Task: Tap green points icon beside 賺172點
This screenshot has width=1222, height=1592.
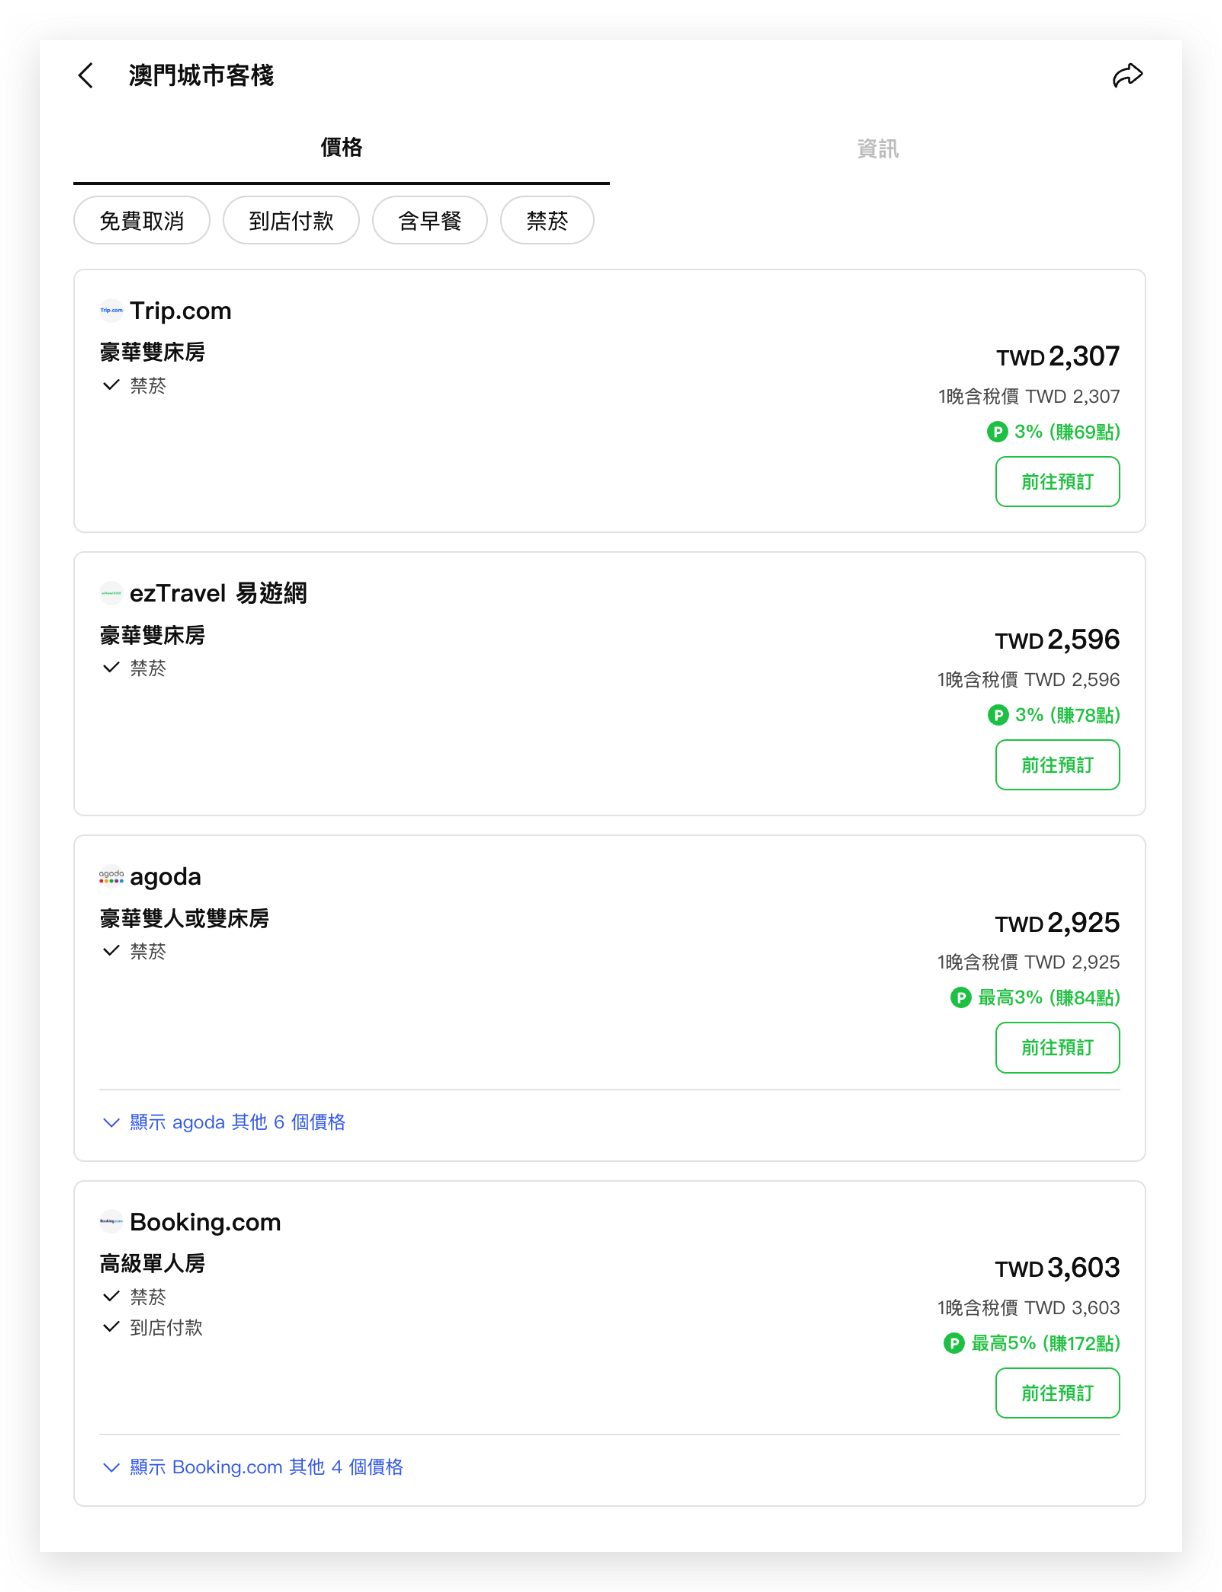Action: [x=954, y=1343]
